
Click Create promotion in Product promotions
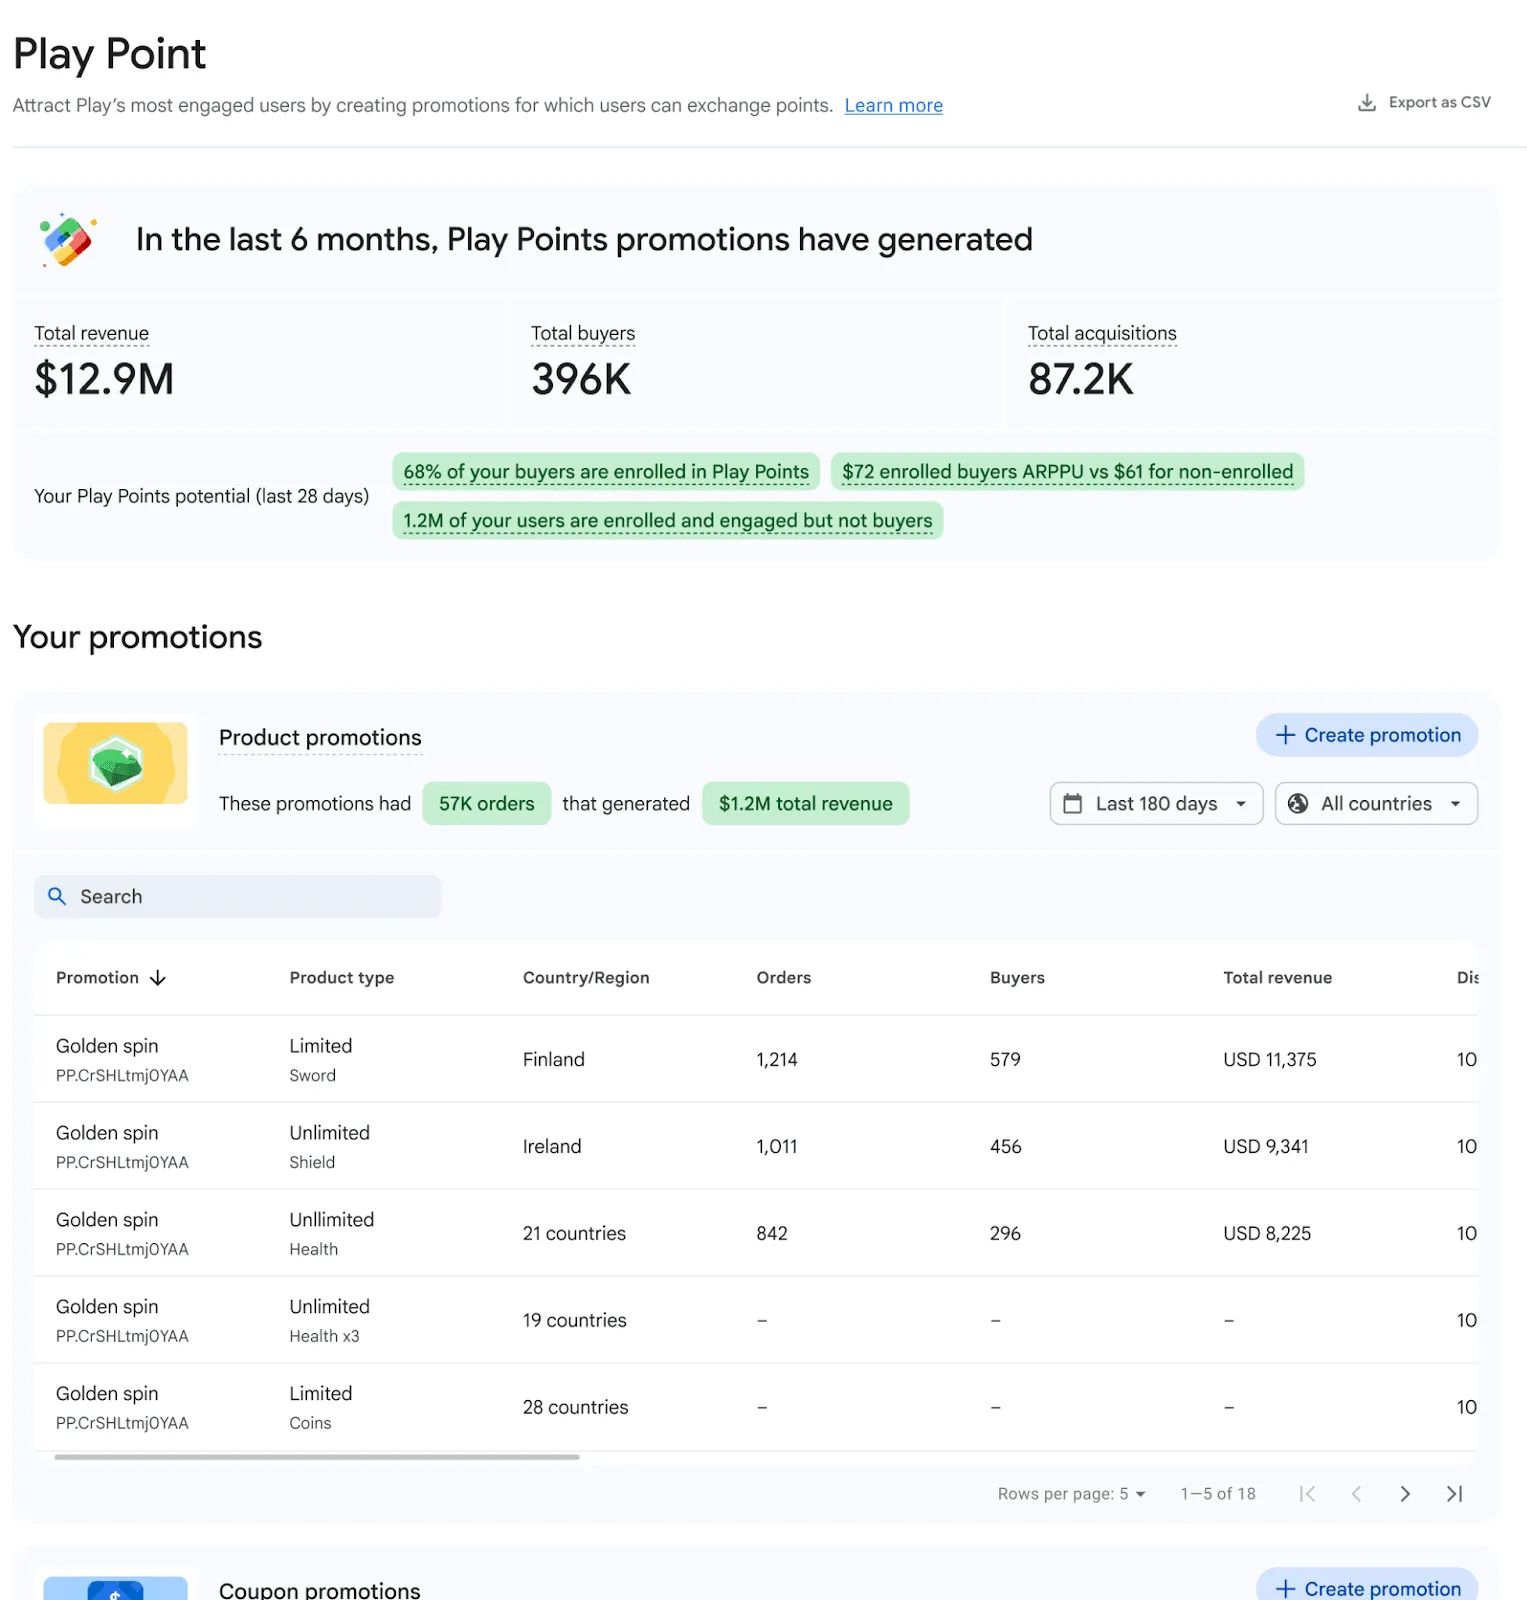[x=1366, y=736]
